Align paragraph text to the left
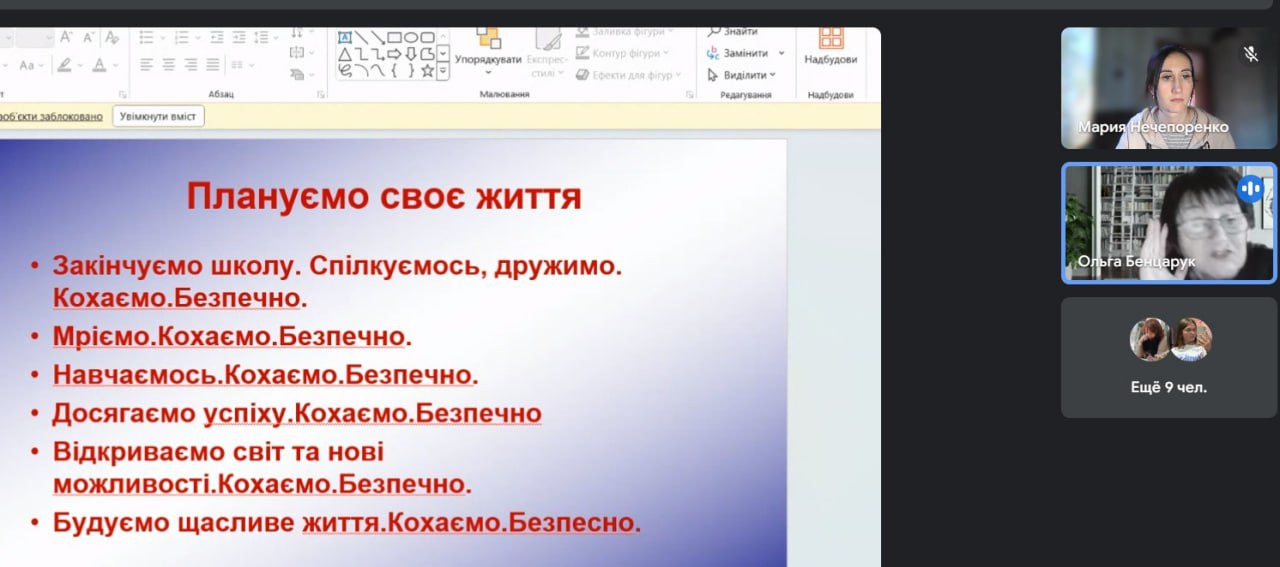 click(147, 64)
